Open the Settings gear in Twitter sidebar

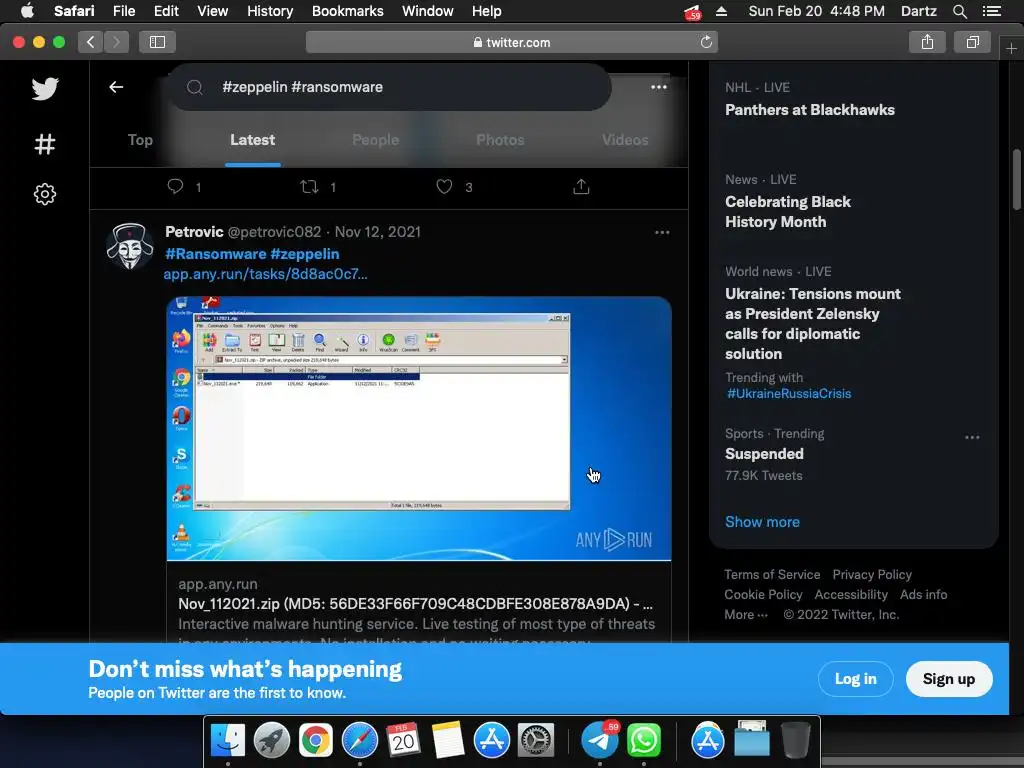click(x=44, y=194)
